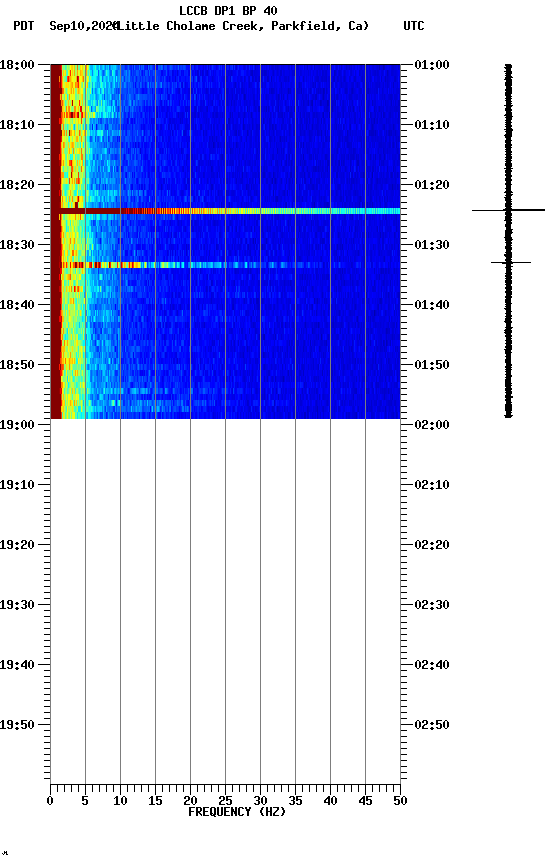
Task: Click the 02:30 UTC time label
Action: (x=432, y=605)
